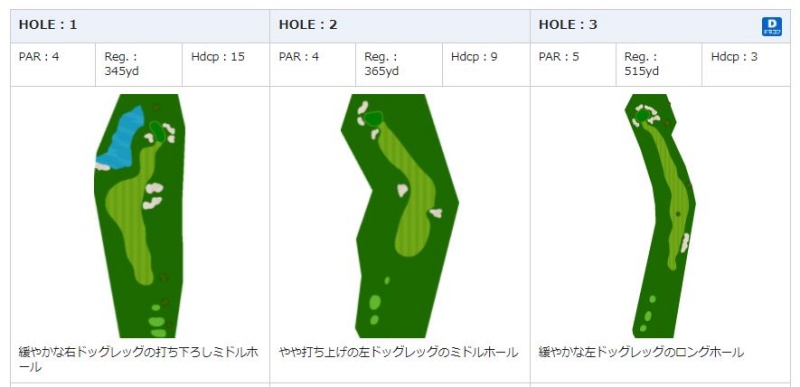The image size is (800, 387).
Task: Click the Hdcp : 9 cell
Action: pyautogui.click(x=486, y=64)
